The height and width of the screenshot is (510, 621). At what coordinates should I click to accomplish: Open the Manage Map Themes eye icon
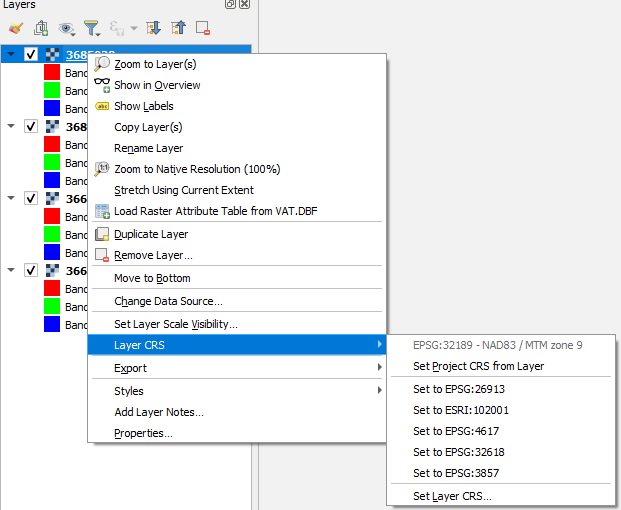66,29
